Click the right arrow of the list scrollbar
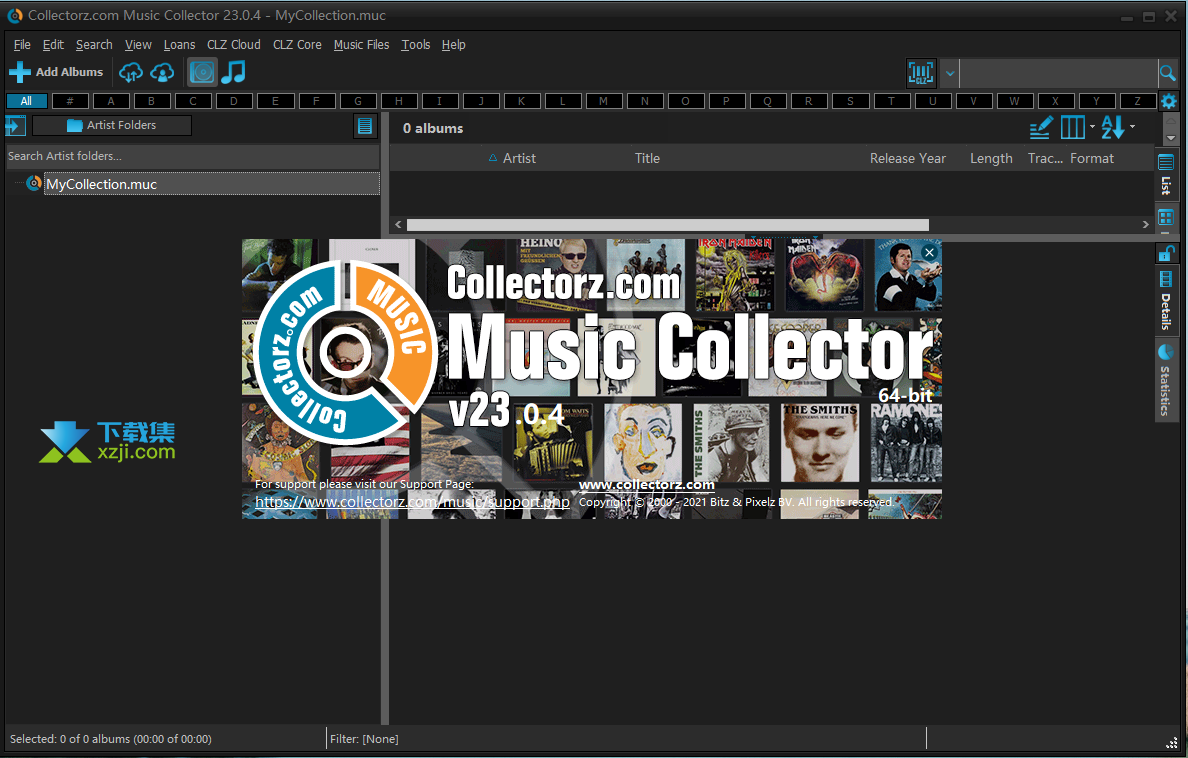Viewport: 1188px width, 758px height. pyautogui.click(x=1146, y=225)
